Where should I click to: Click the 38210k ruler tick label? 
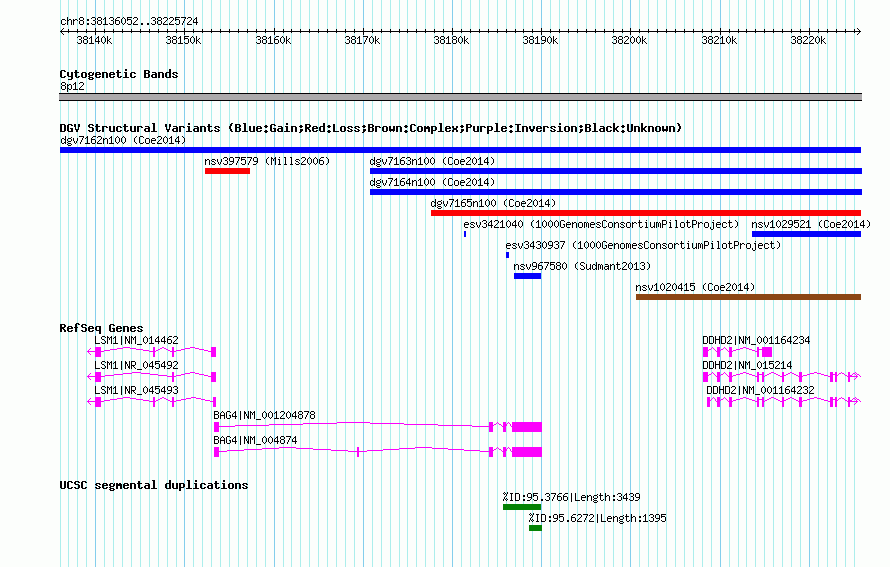tap(719, 40)
